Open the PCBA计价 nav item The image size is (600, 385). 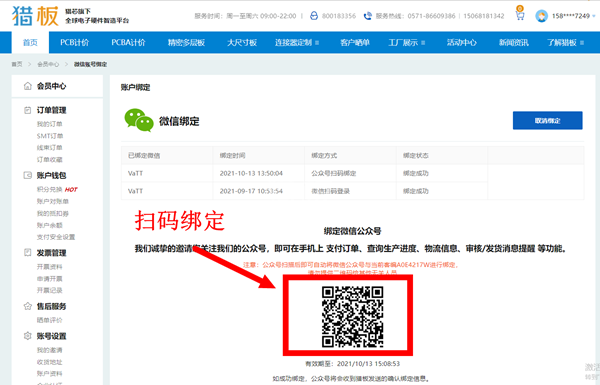click(129, 42)
